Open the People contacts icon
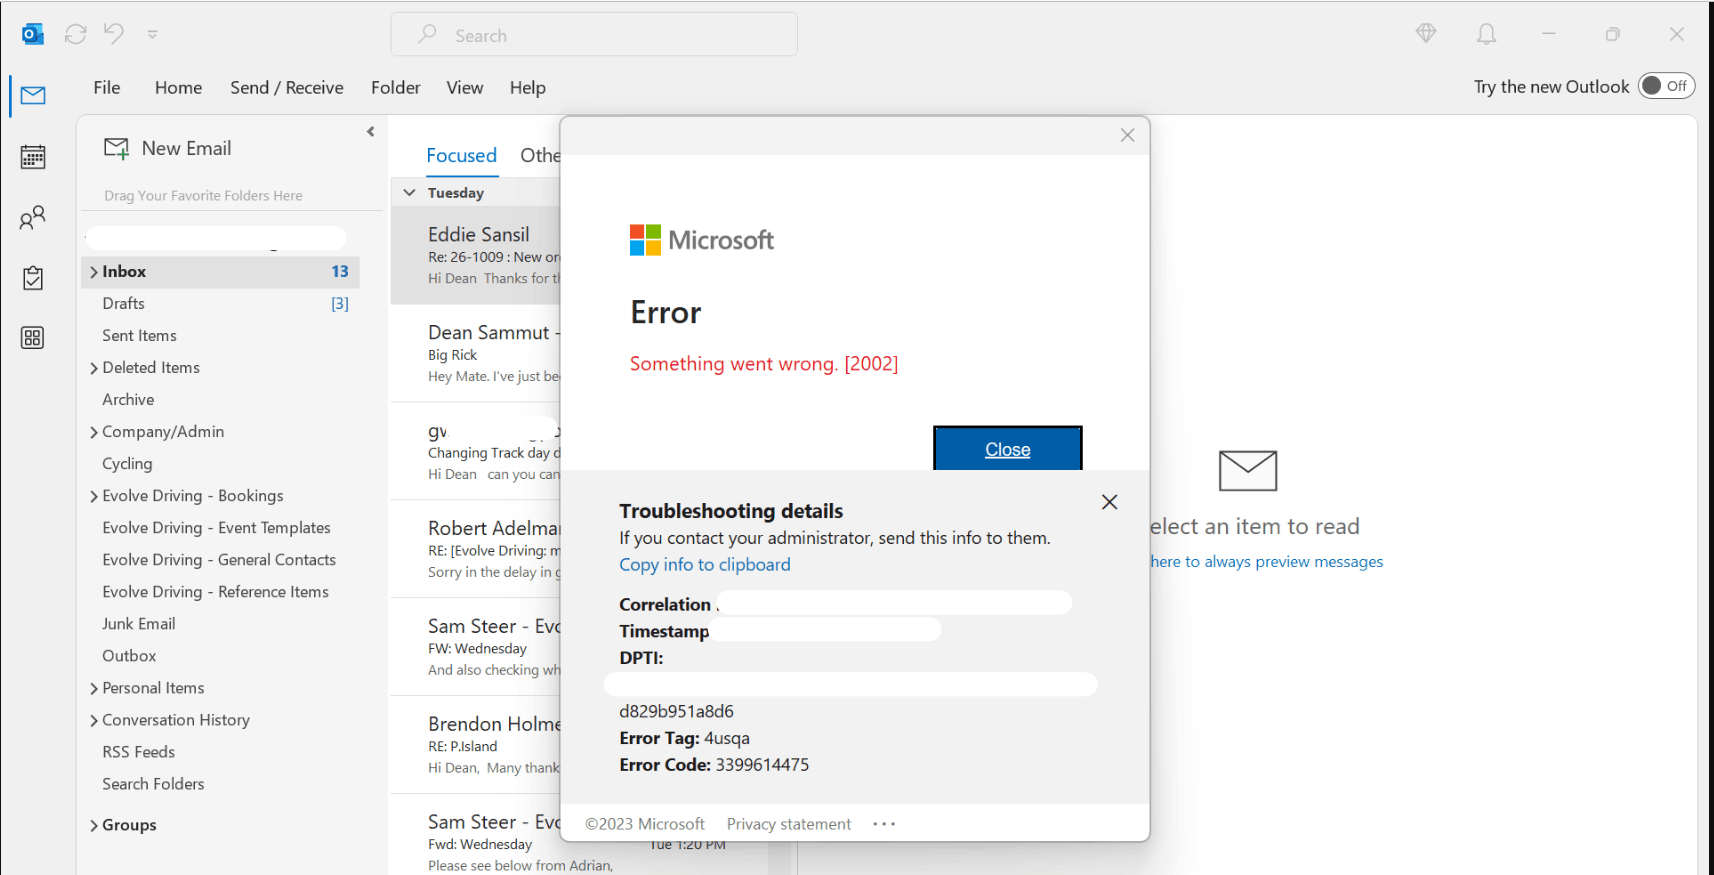1714x875 pixels. click(x=33, y=217)
